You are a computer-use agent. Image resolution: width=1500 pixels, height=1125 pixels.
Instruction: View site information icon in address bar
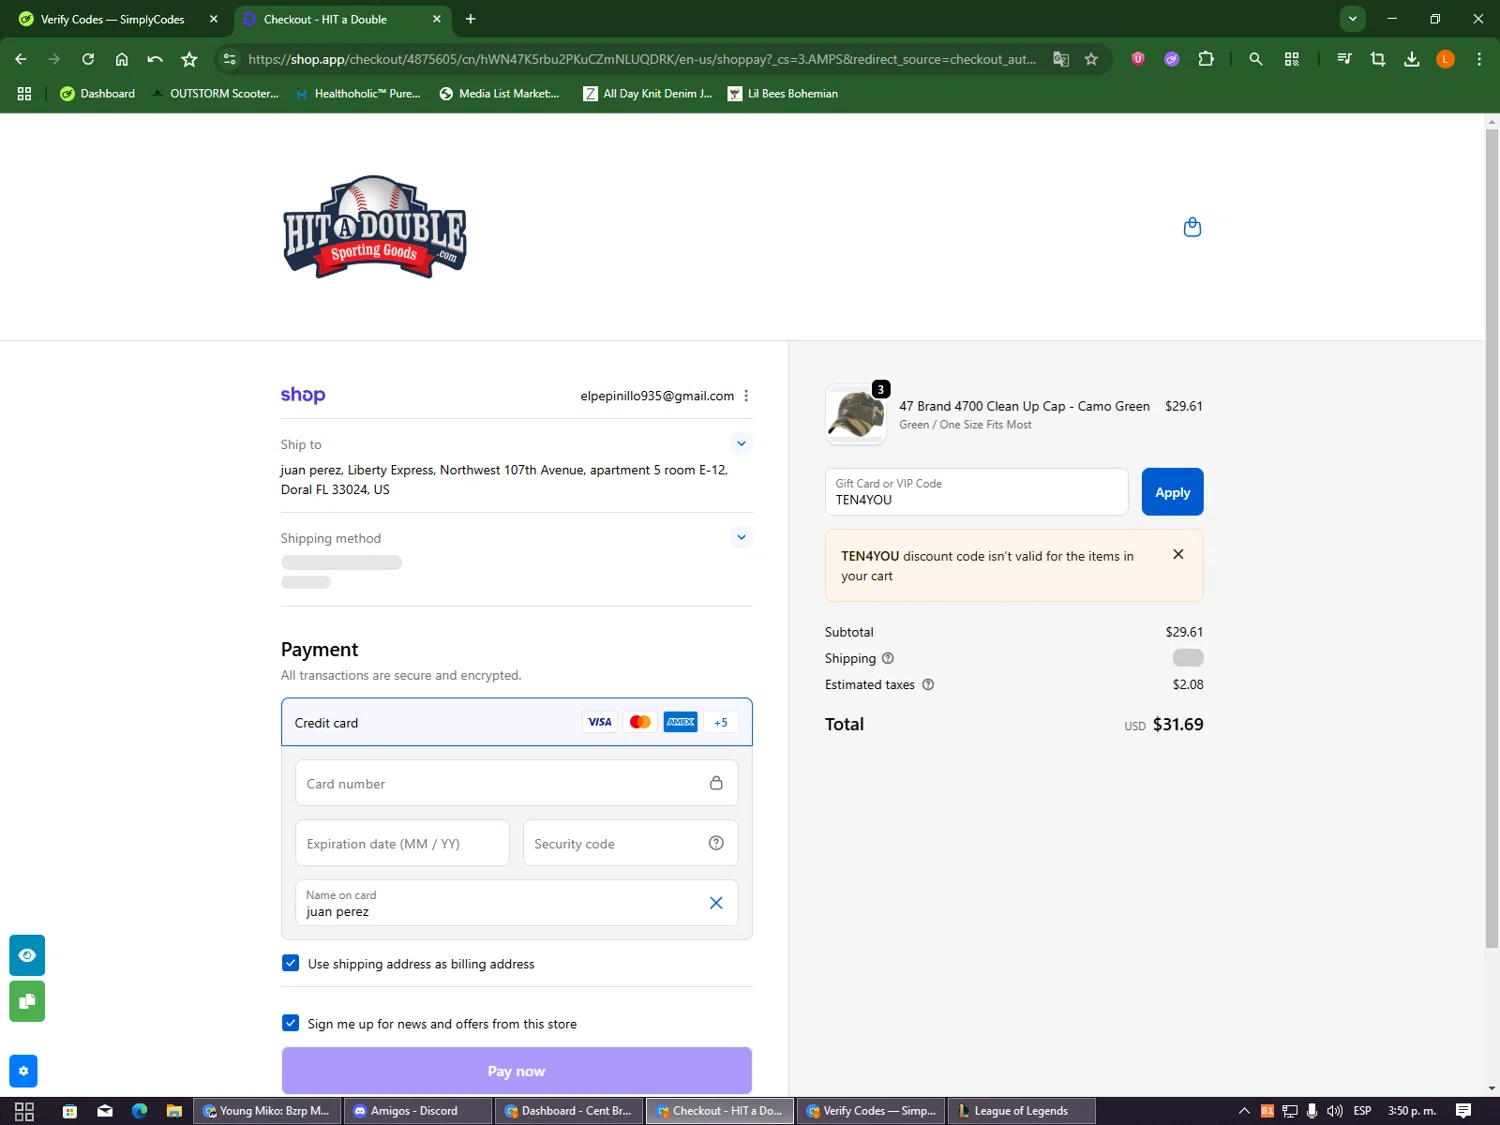pos(230,59)
